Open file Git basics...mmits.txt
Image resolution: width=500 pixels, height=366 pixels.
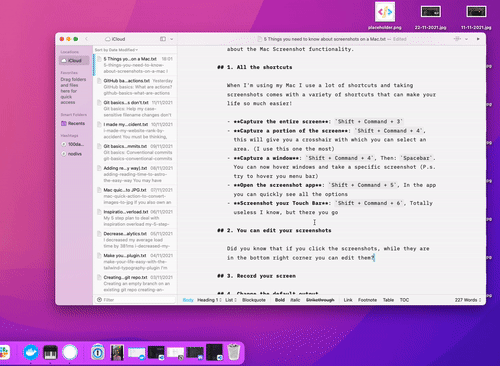(x=135, y=152)
